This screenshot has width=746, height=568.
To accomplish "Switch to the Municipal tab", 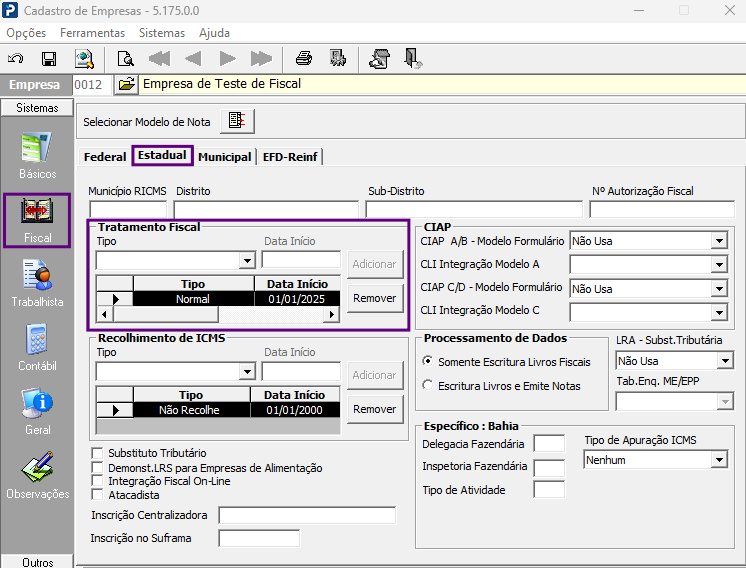I will 224,157.
